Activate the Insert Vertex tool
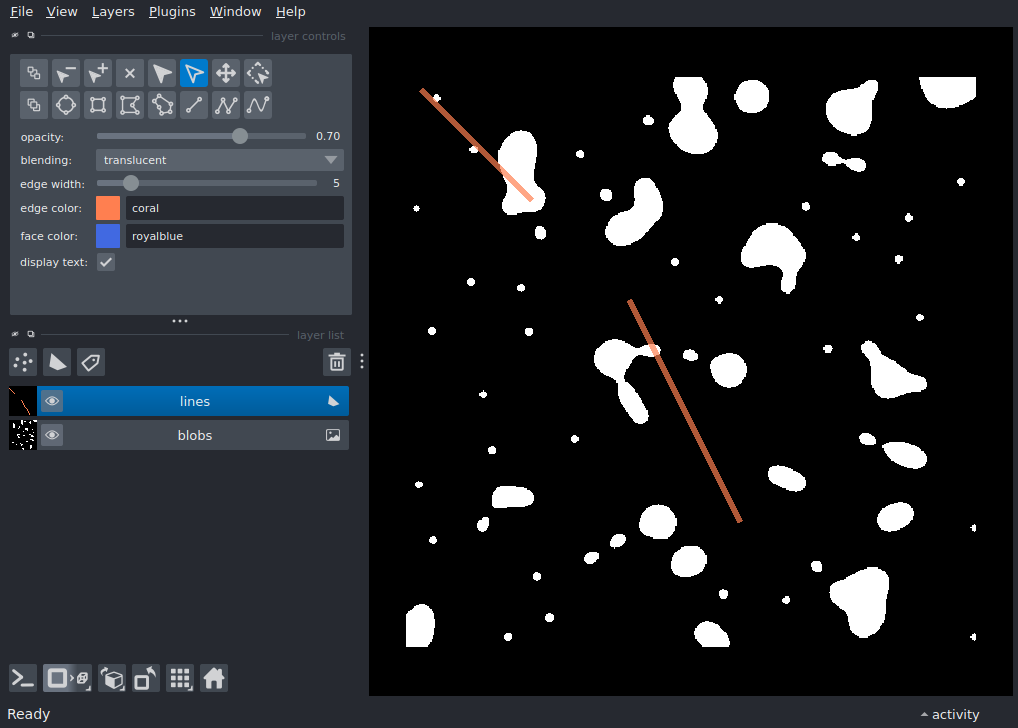This screenshot has width=1018, height=728. point(97,73)
